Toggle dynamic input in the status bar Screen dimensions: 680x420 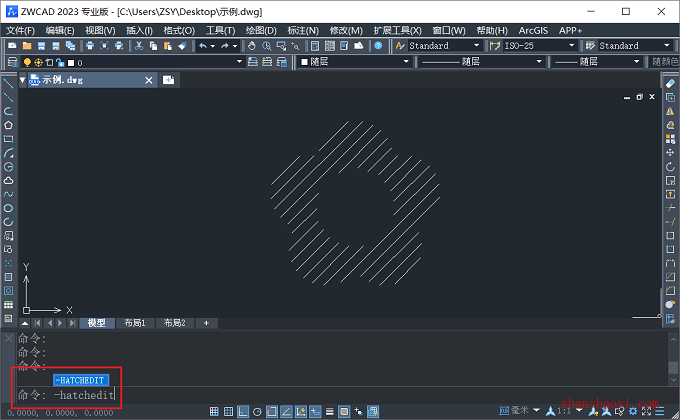click(x=315, y=411)
